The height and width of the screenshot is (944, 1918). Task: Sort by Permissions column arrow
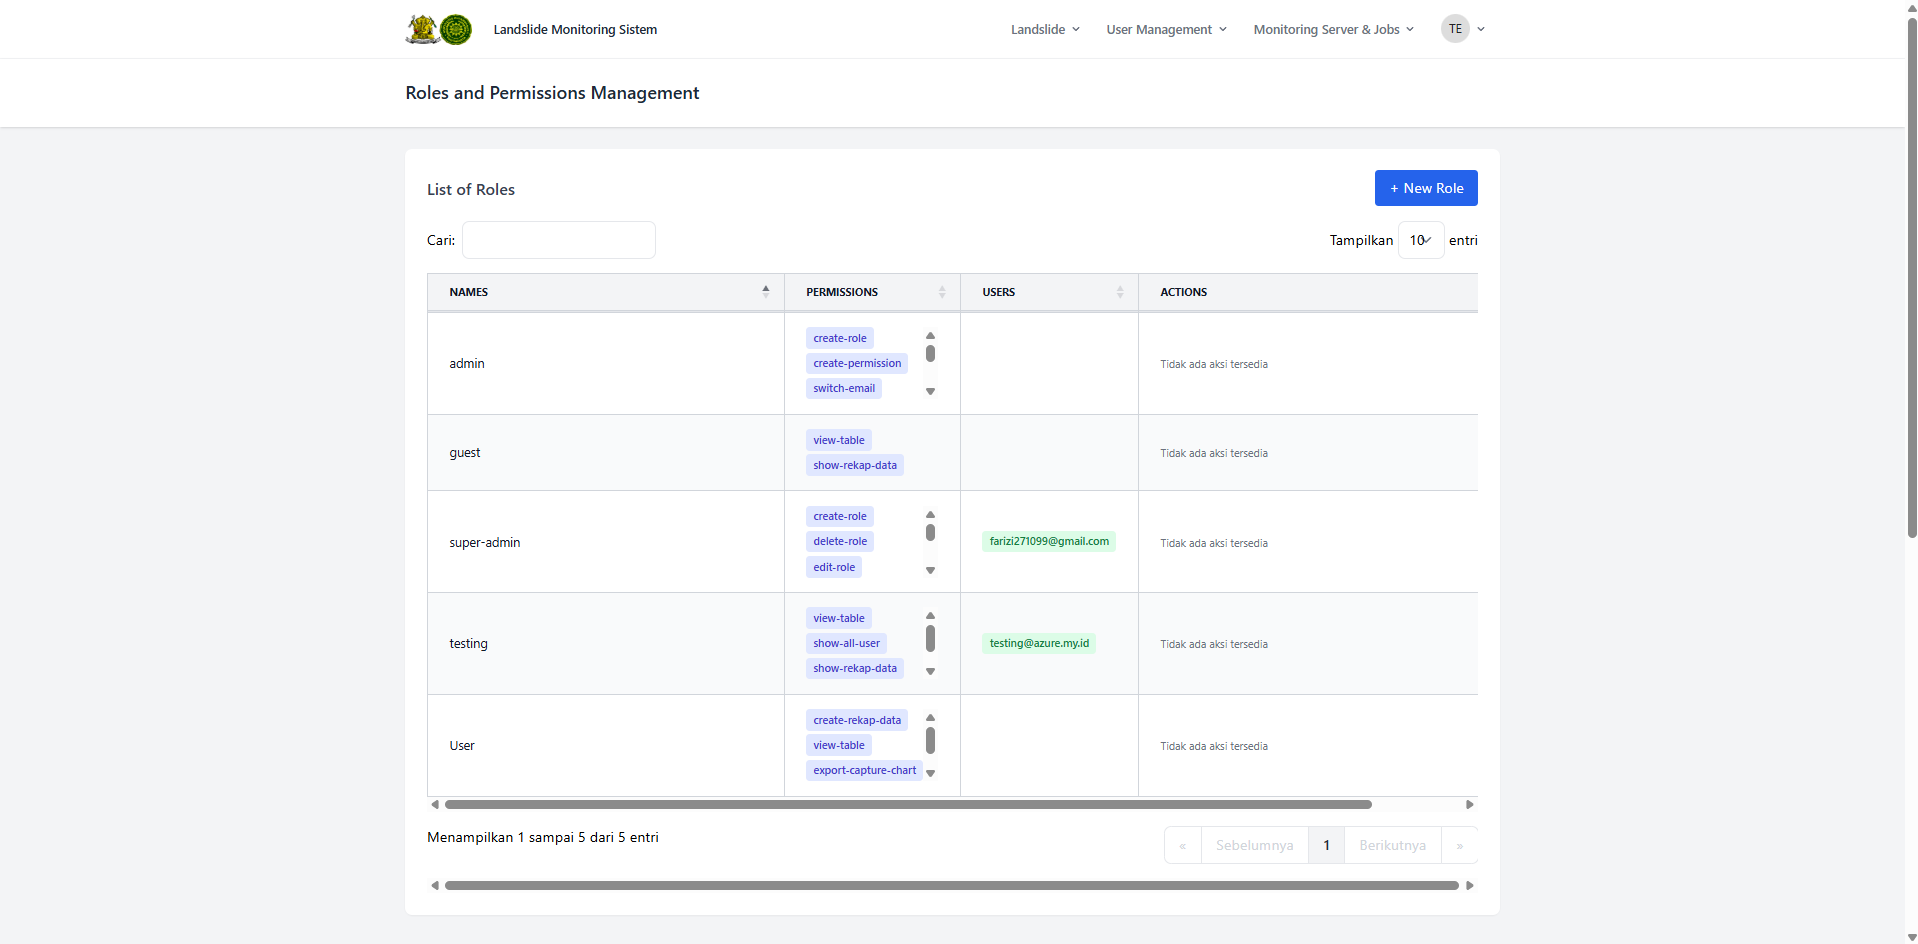[x=941, y=292]
